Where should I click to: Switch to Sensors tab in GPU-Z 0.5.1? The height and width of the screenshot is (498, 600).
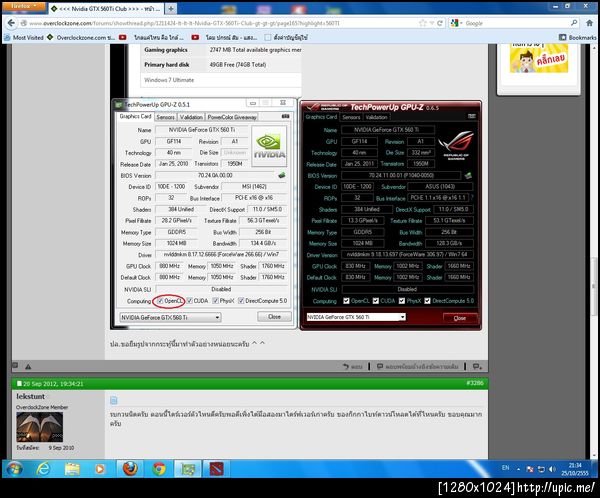pyautogui.click(x=165, y=117)
